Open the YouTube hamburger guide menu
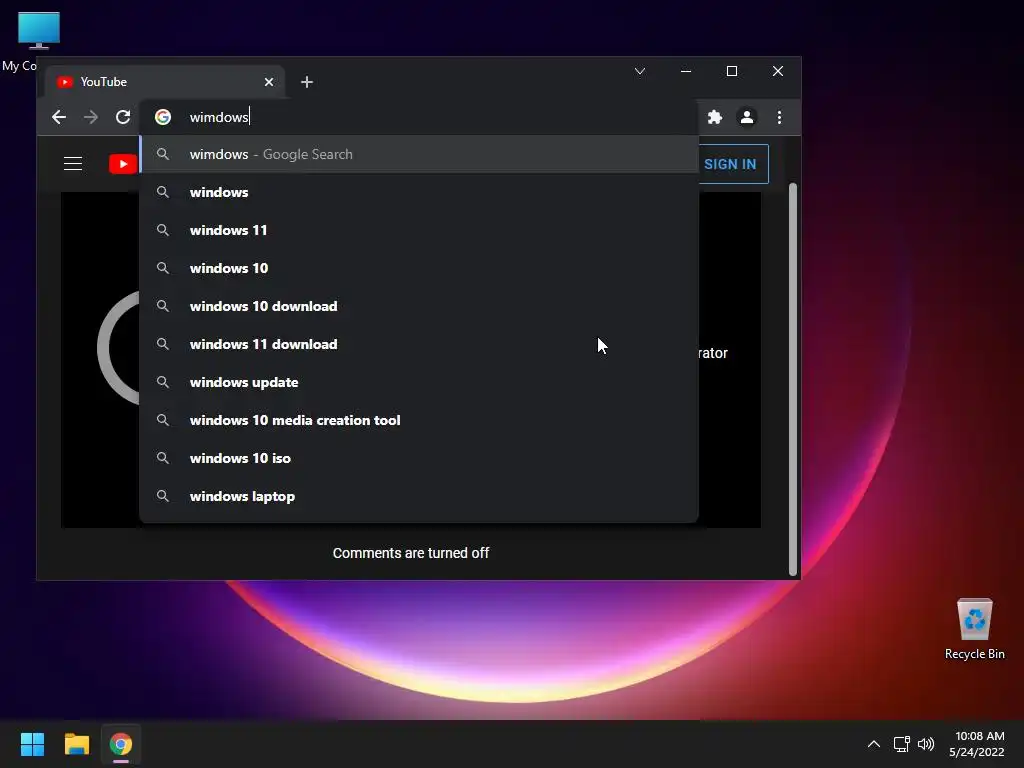1024x768 pixels. 73,163
